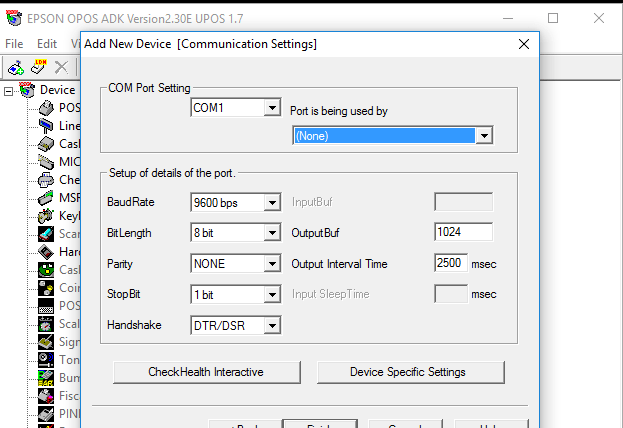Open the Edit menu
This screenshot has width=623, height=428.
tap(47, 44)
